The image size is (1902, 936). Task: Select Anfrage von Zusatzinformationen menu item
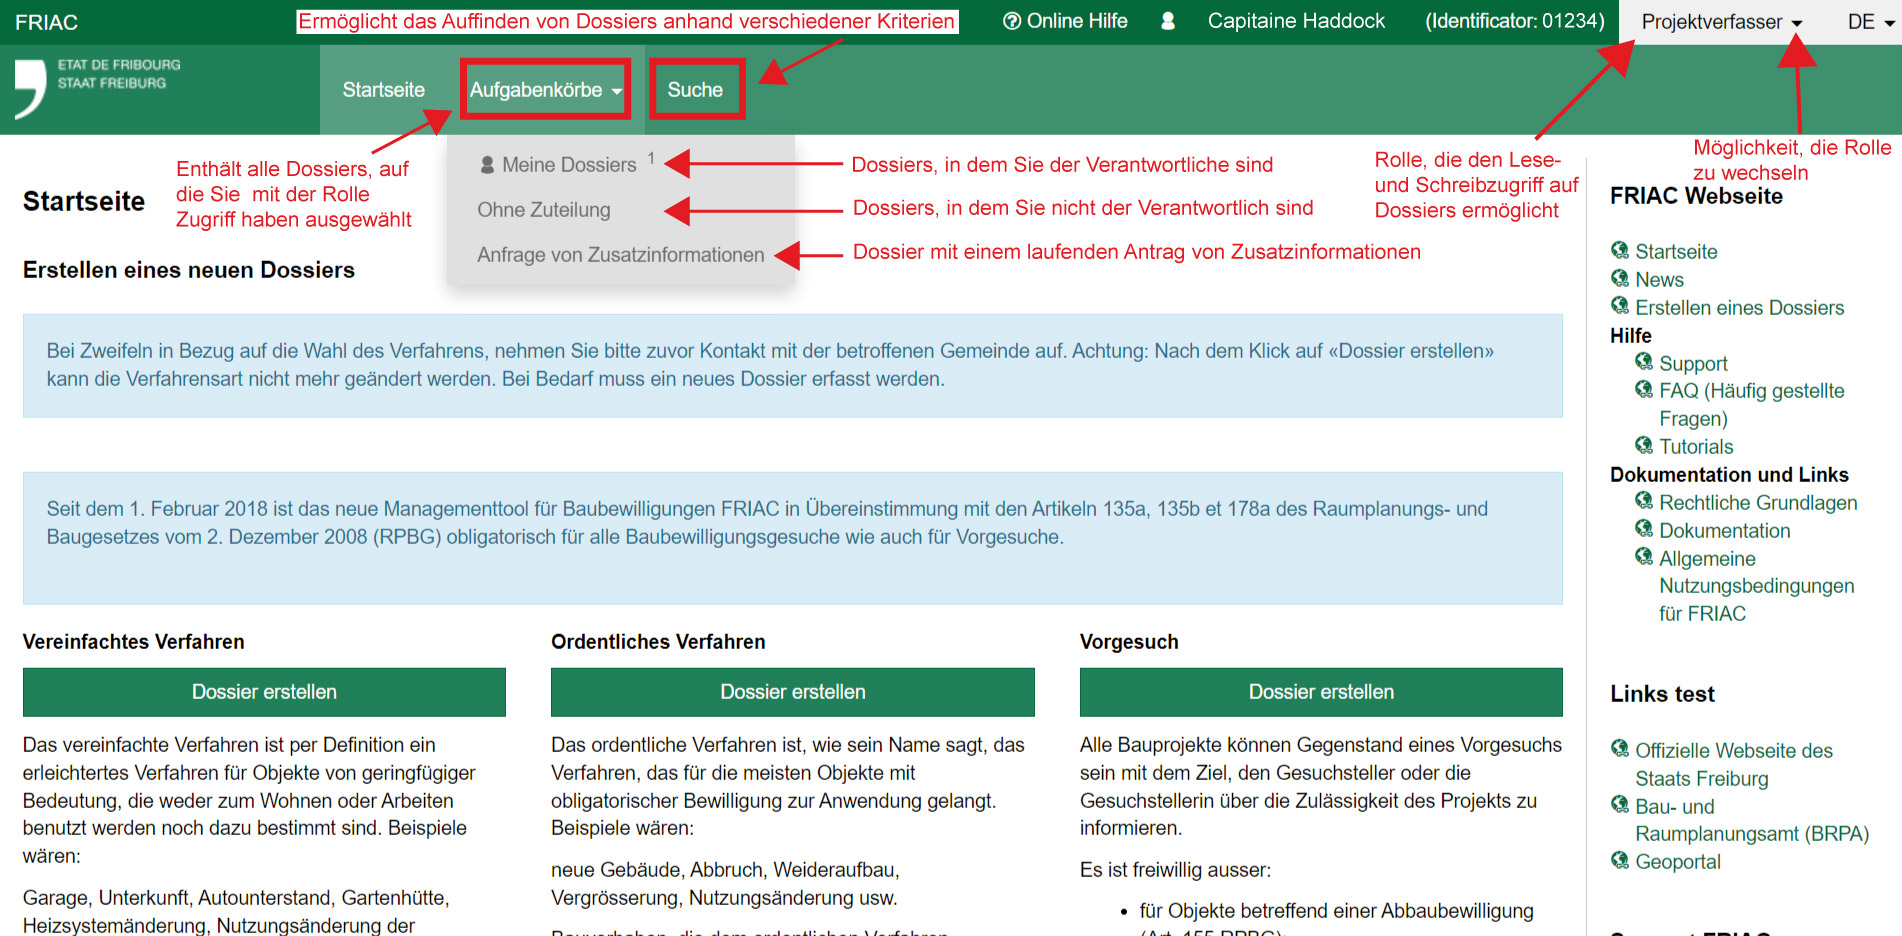[x=620, y=255]
